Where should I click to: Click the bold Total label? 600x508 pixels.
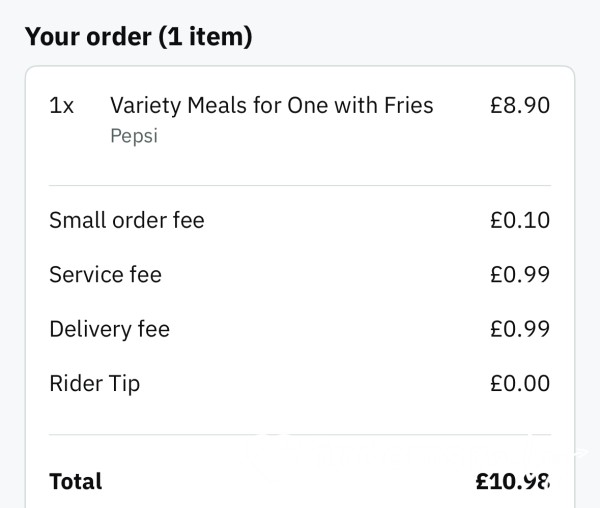(x=76, y=481)
